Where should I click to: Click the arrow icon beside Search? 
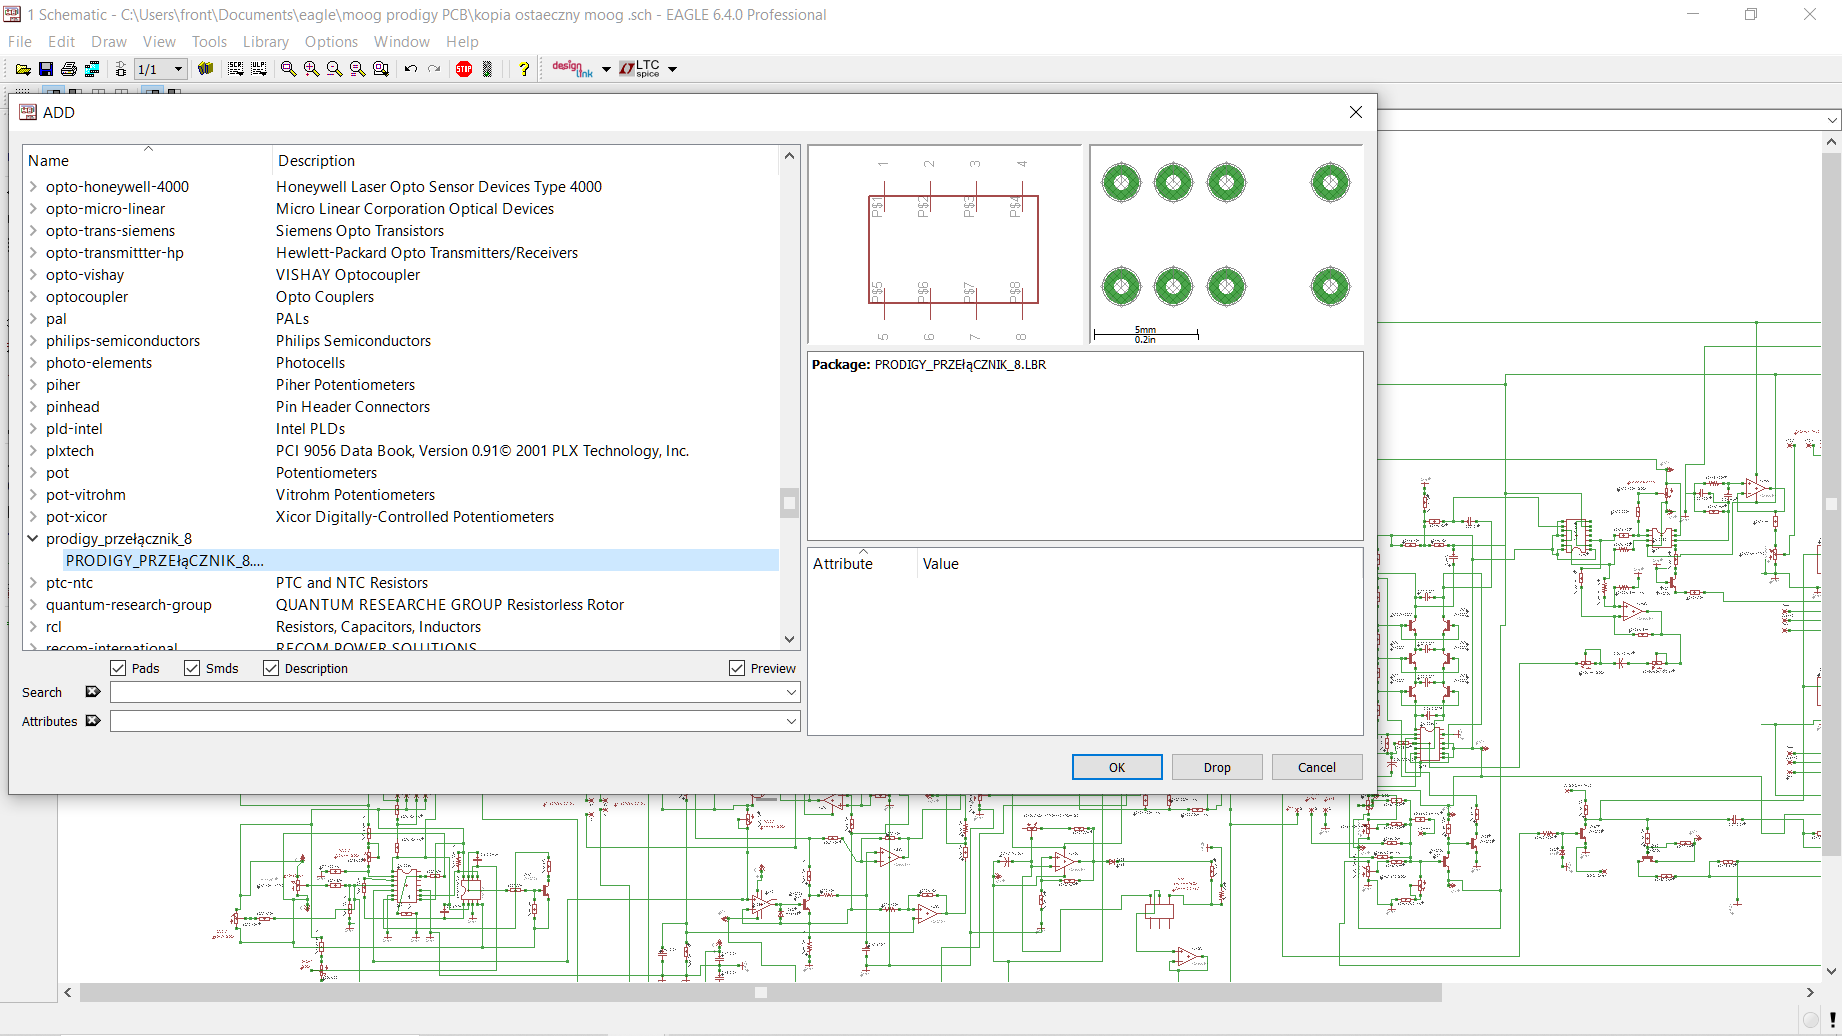(93, 692)
